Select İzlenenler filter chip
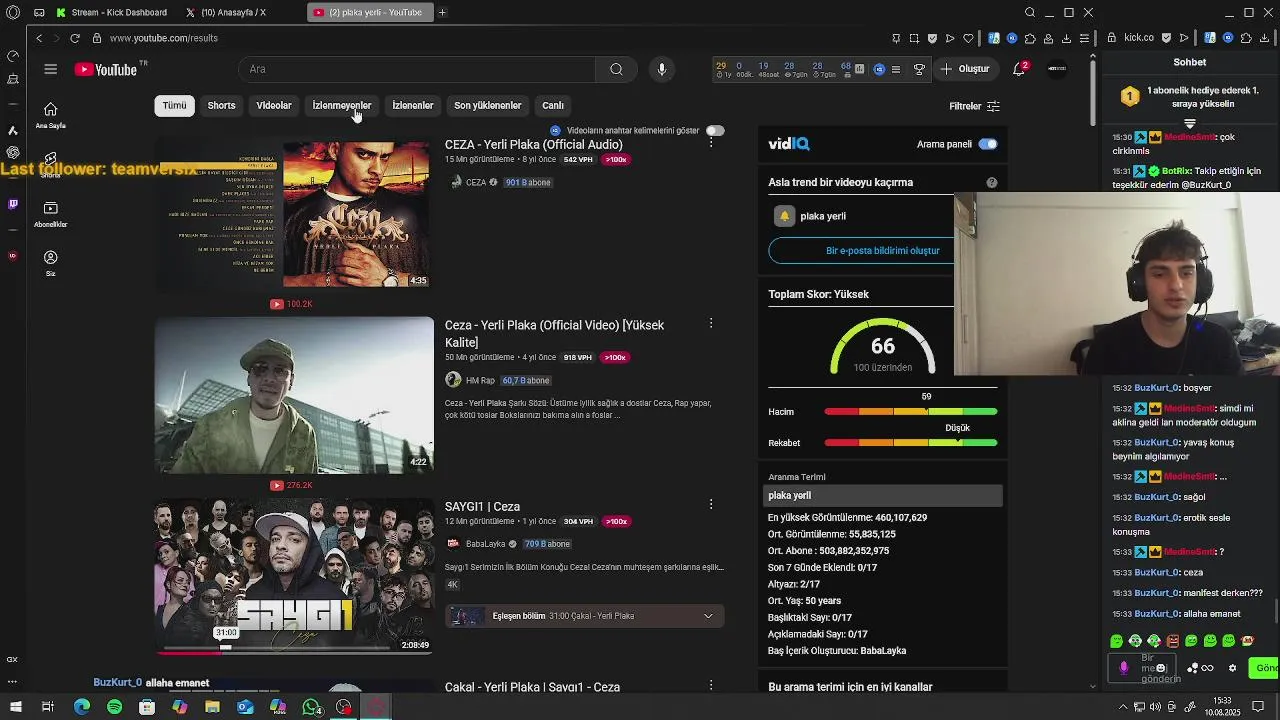Viewport: 1280px width, 720px height. [412, 106]
